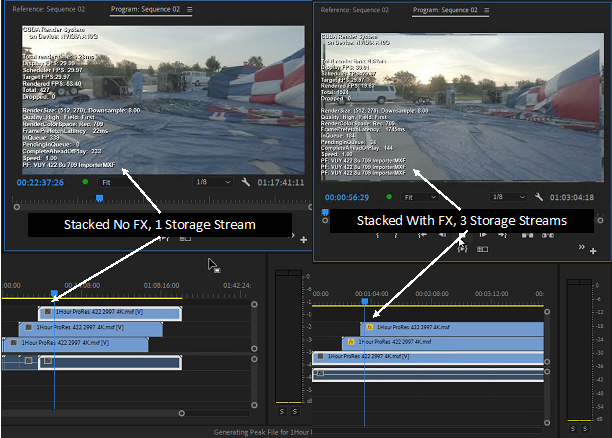Click the Mark In button in right monitor

[x=377, y=235]
